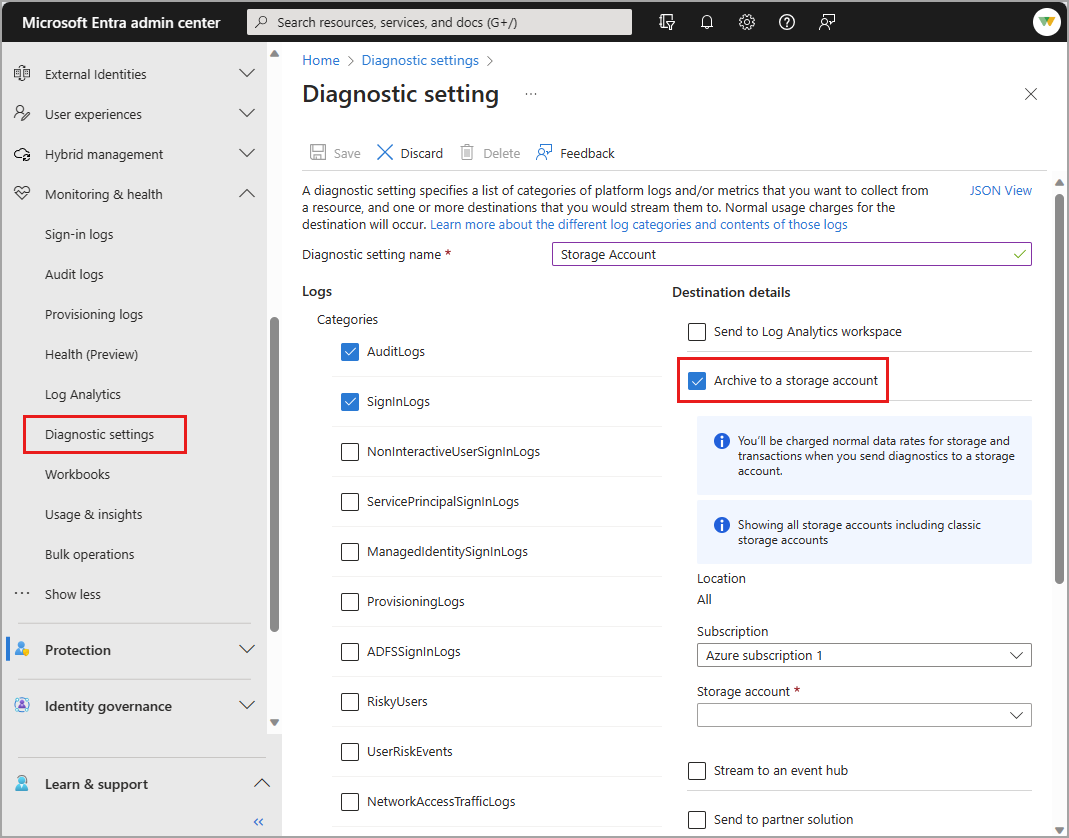Click the main panel vertical scrollbar
This screenshot has width=1069, height=838.
[1060, 390]
